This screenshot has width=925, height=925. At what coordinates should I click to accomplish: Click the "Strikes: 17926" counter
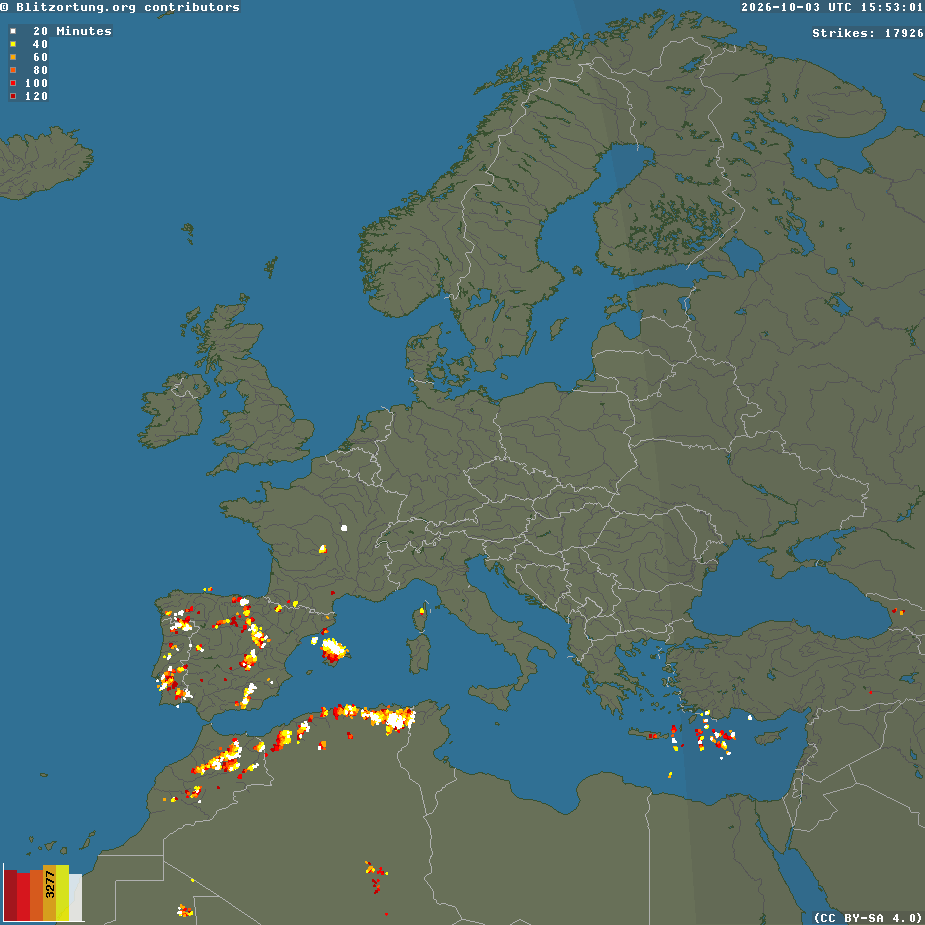pos(868,34)
